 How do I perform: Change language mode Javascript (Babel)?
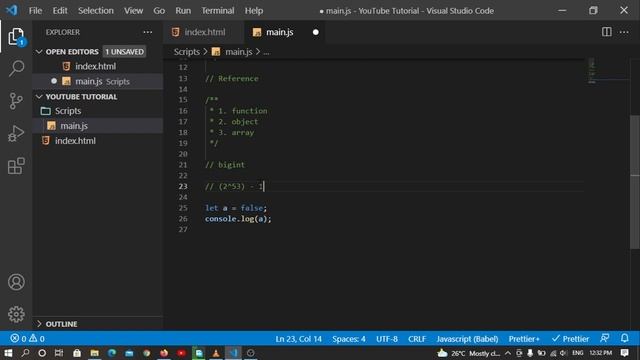(x=467, y=339)
